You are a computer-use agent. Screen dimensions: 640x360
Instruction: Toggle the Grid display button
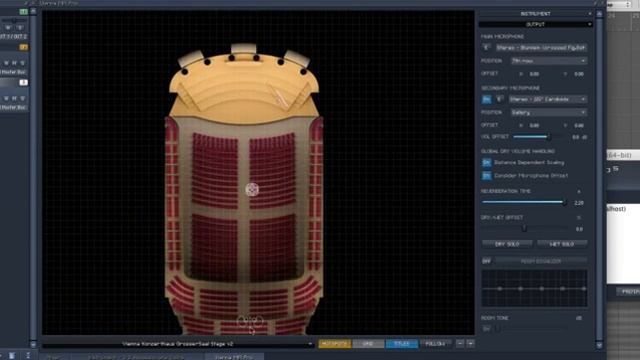(x=368, y=344)
